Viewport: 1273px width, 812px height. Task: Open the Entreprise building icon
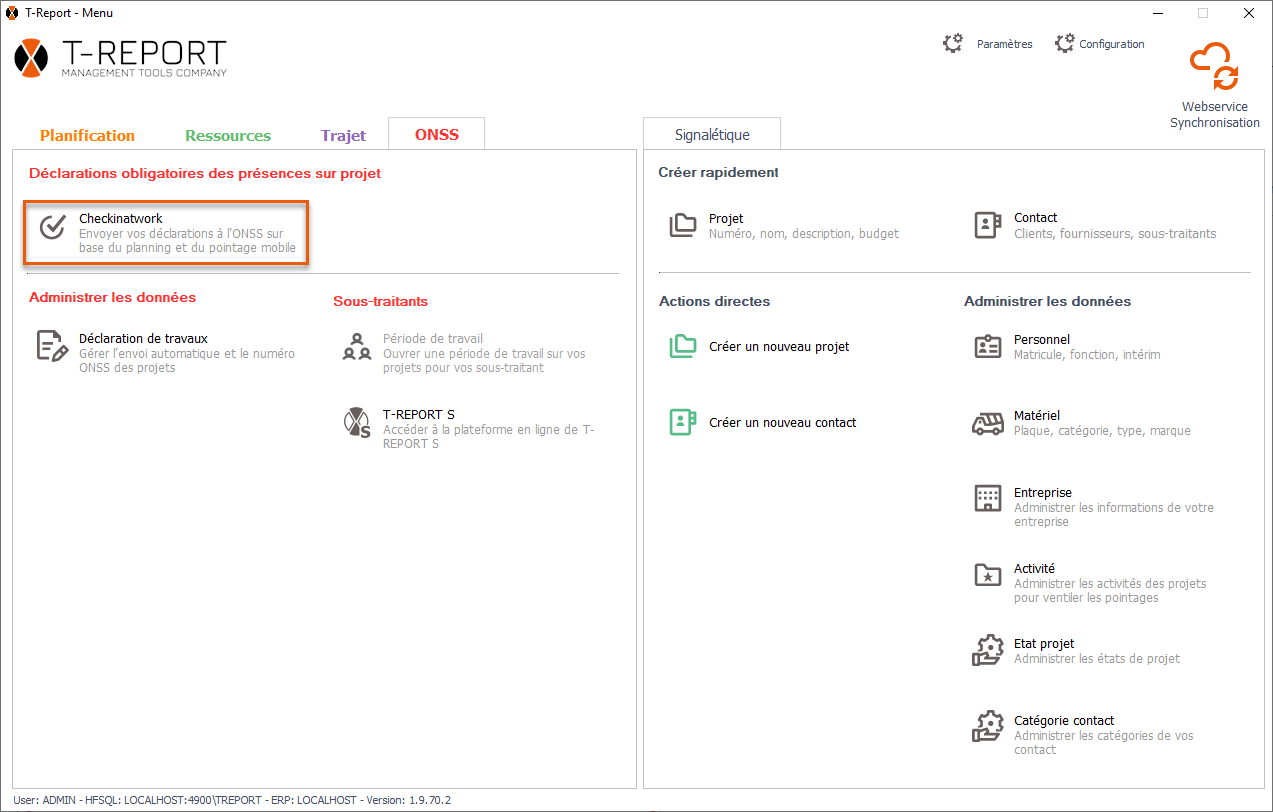coord(988,499)
